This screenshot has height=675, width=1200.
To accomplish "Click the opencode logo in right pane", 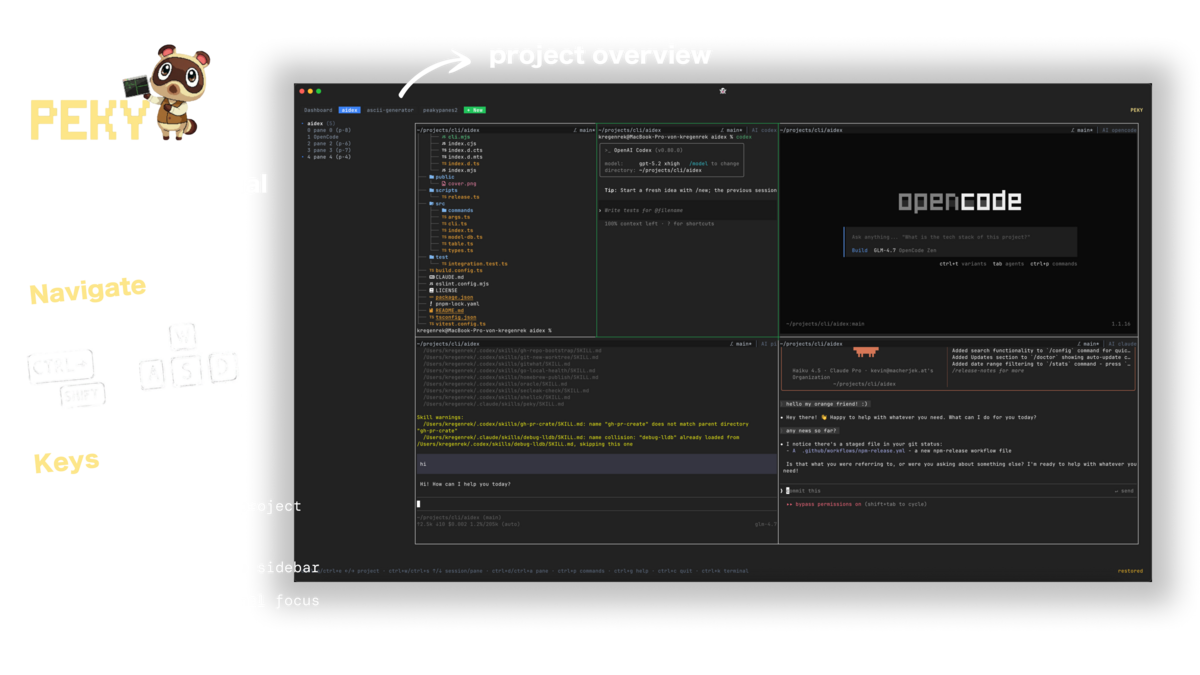I will pos(960,202).
